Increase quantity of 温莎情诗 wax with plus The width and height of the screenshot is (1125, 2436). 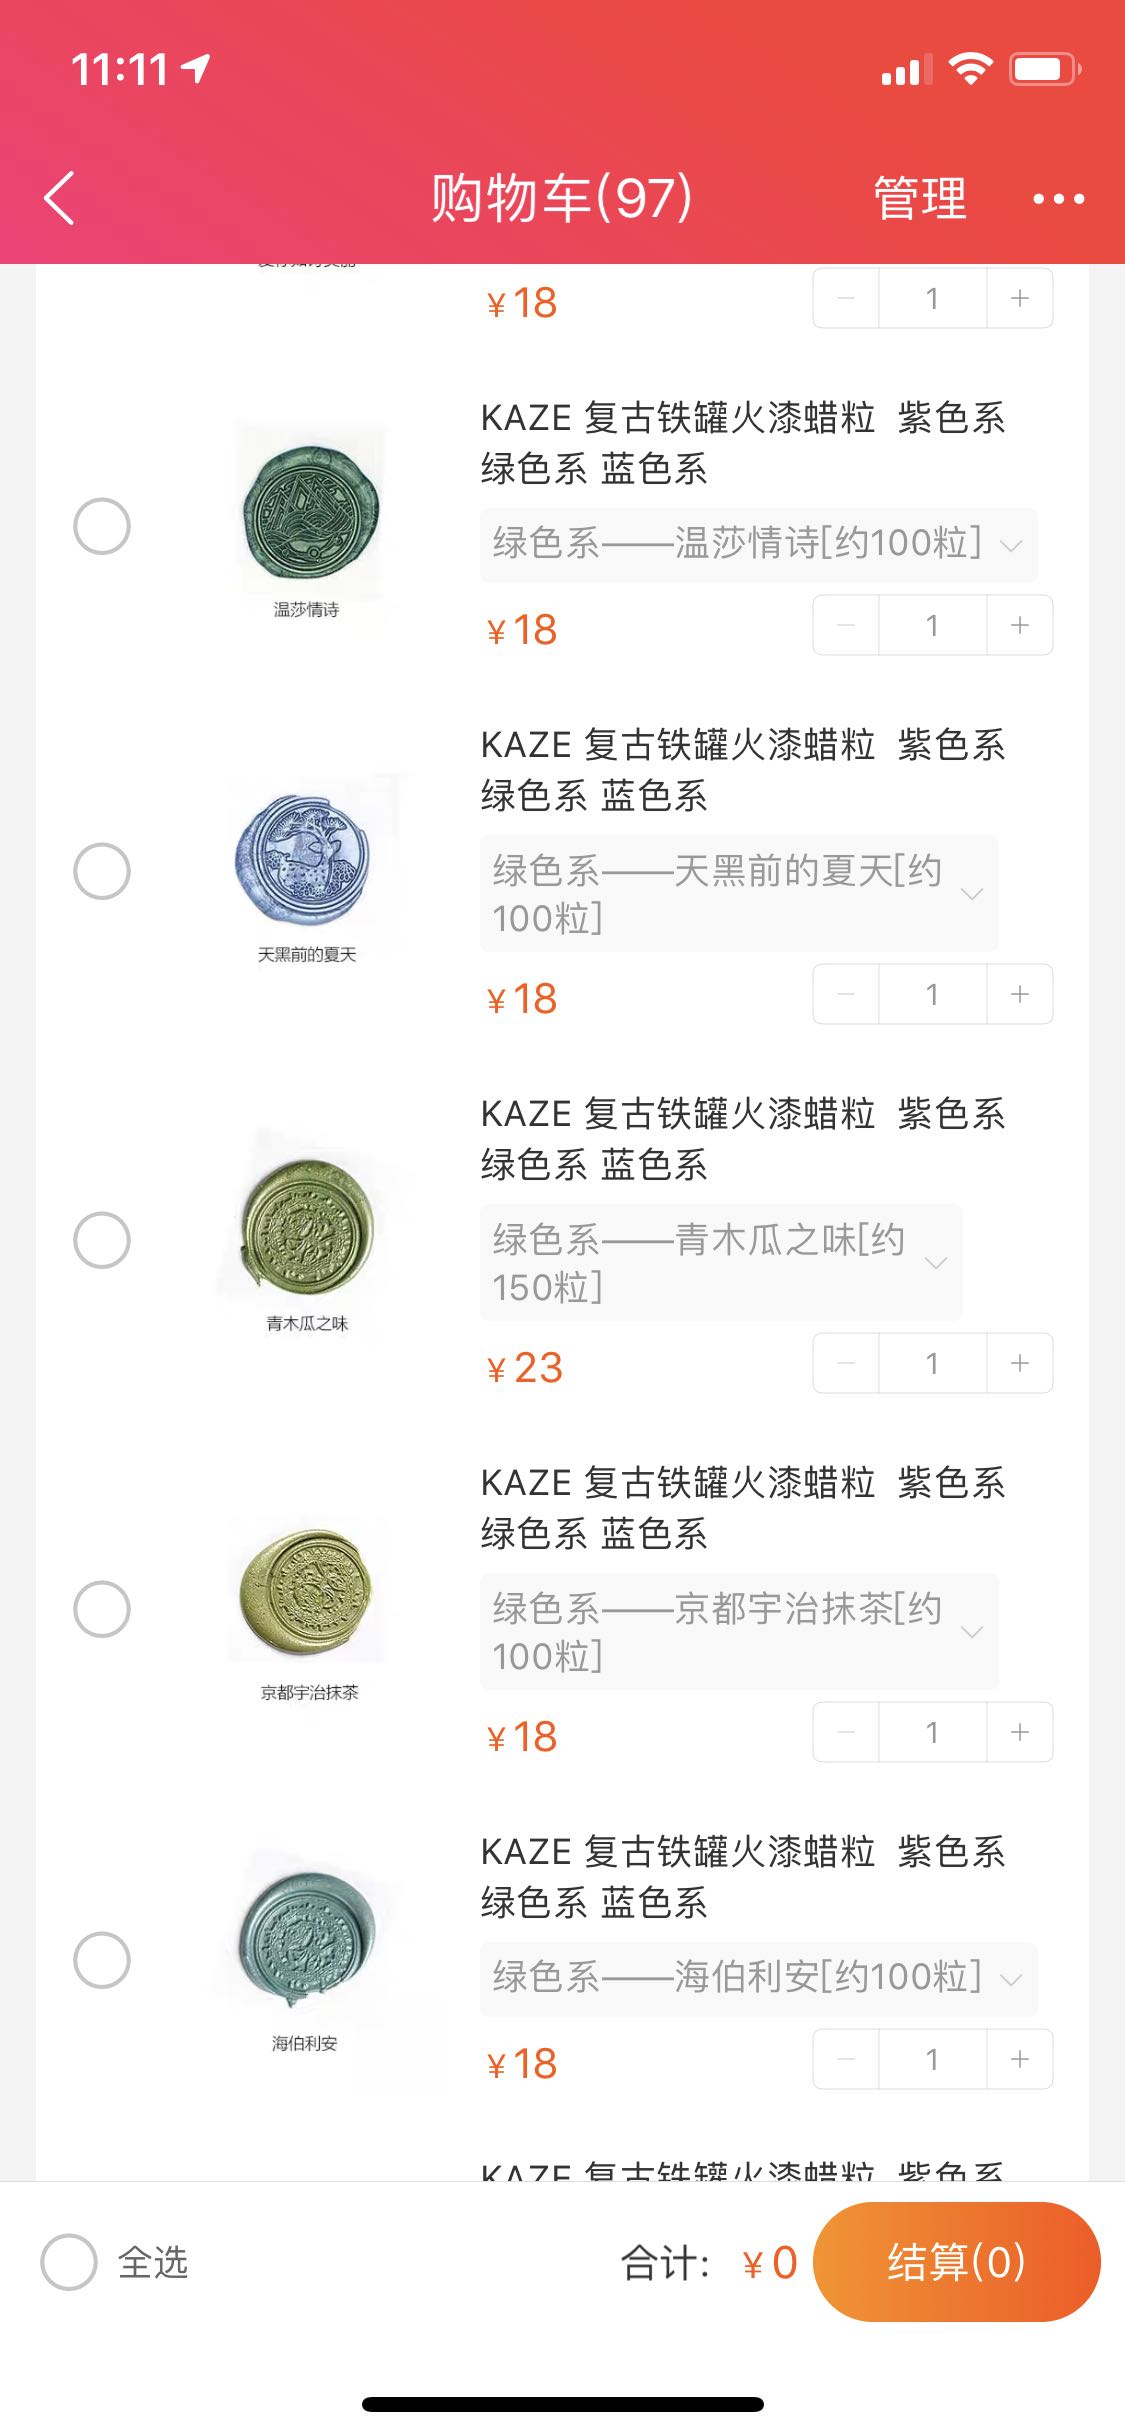[x=1019, y=626]
